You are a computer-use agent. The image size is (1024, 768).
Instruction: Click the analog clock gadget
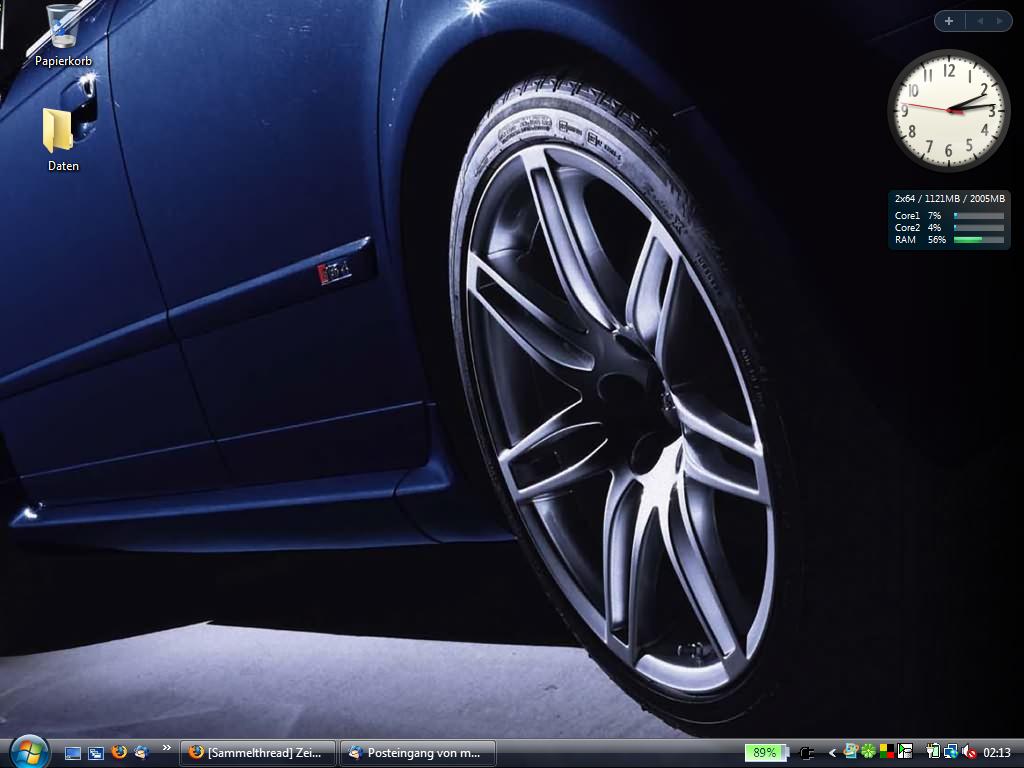[x=948, y=110]
